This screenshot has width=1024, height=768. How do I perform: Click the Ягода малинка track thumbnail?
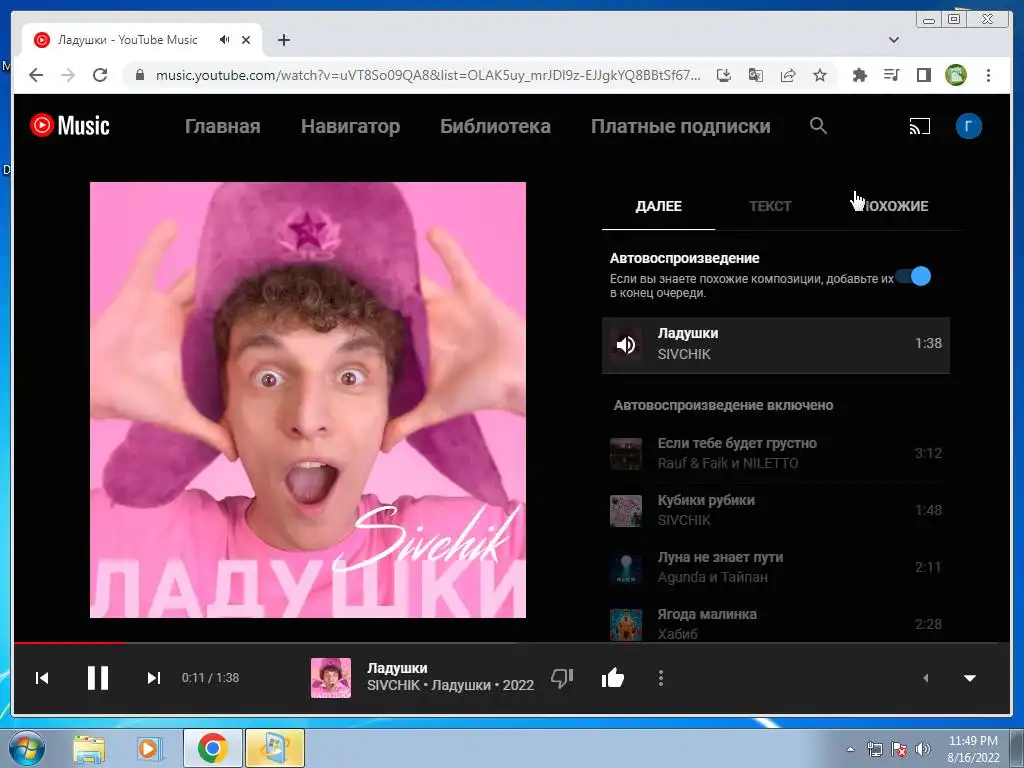coord(626,624)
